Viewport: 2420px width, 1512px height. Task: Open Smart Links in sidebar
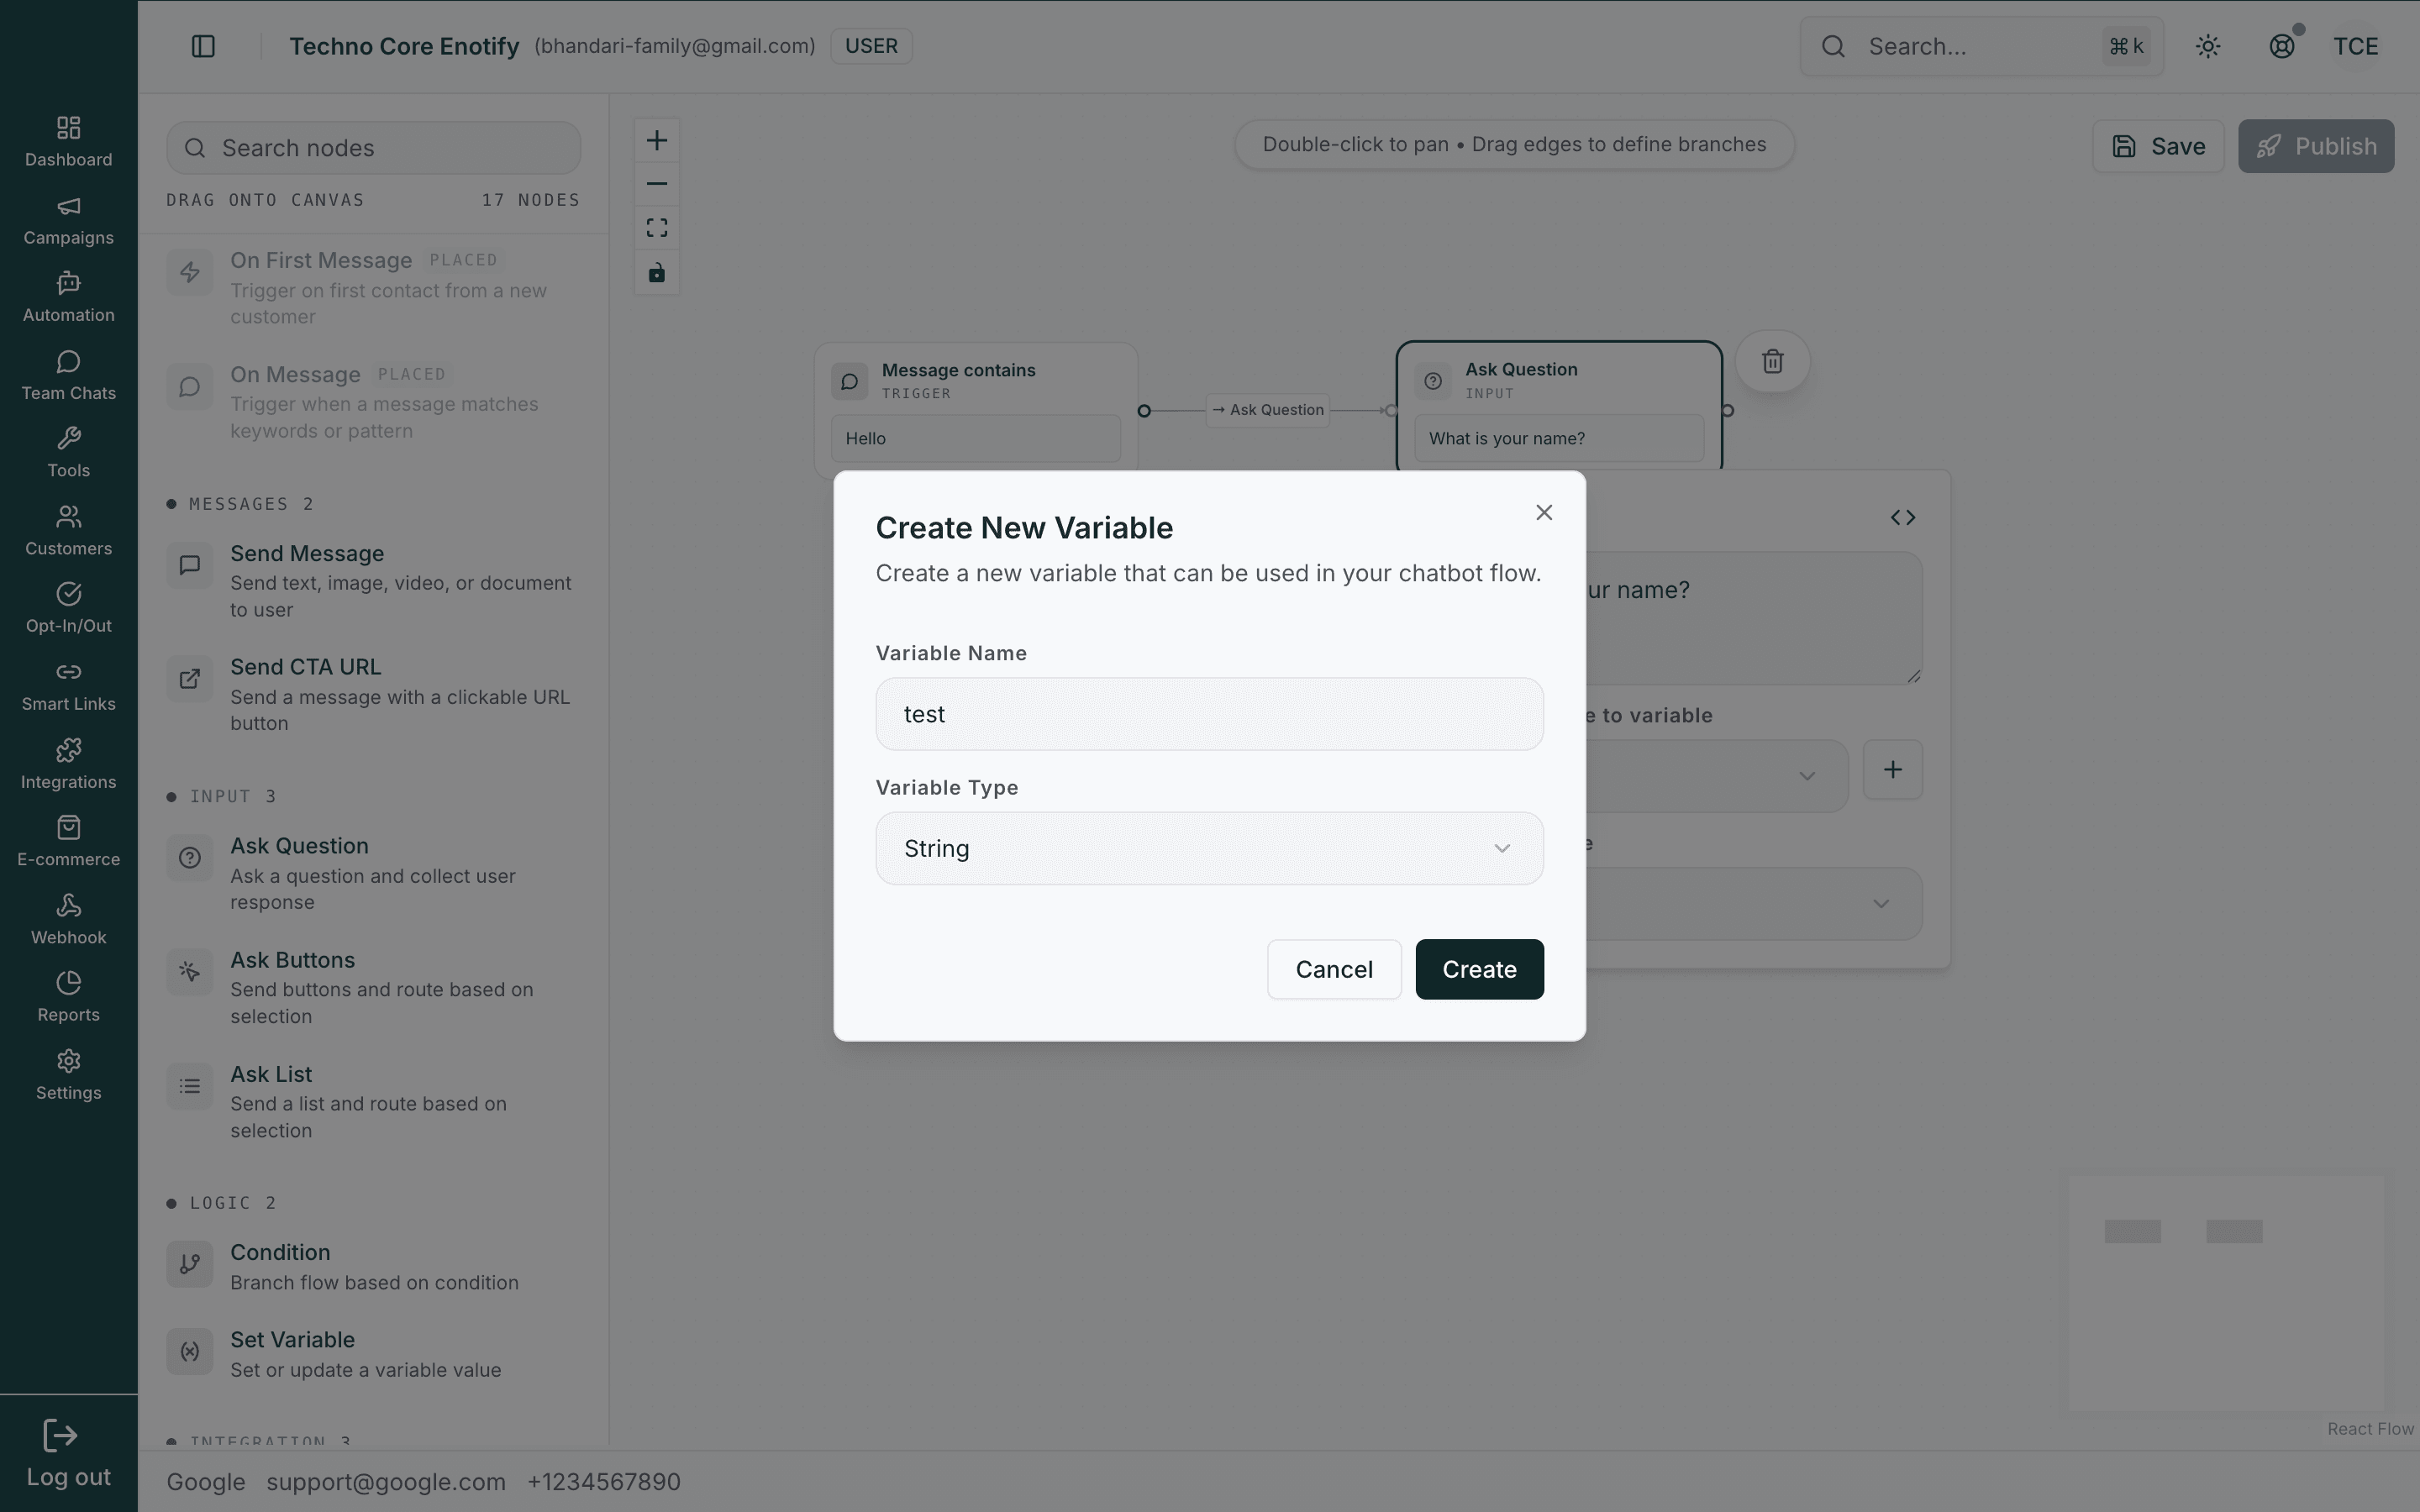pyautogui.click(x=68, y=686)
